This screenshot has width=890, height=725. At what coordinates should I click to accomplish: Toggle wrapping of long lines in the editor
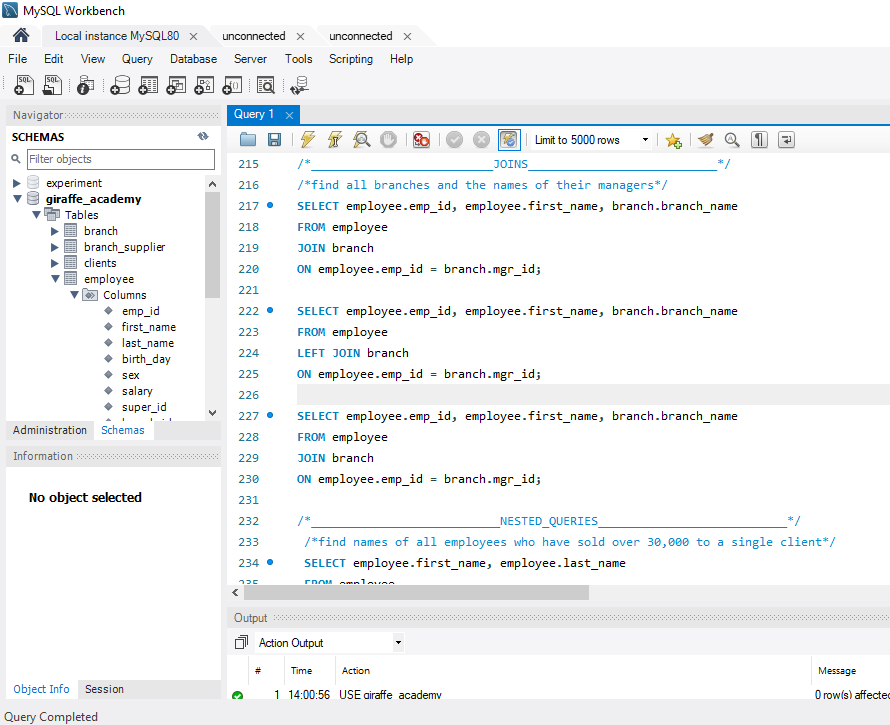coord(784,139)
